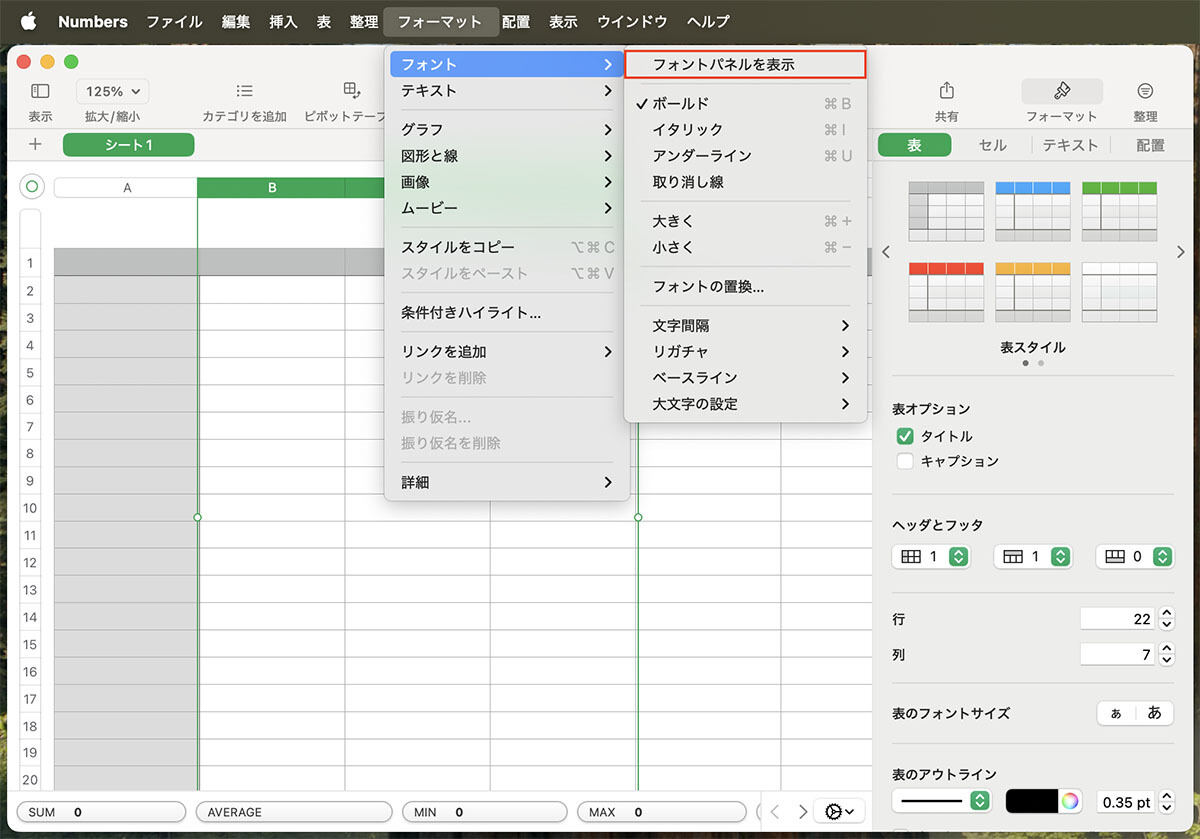The width and height of the screenshot is (1200, 839).
Task: Toggle the タイトル checkbox
Action: [x=905, y=436]
